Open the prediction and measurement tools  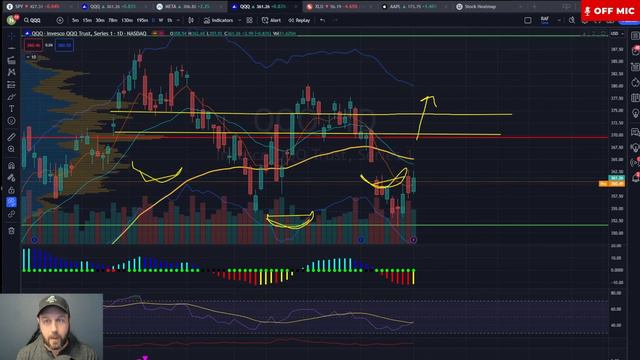pos(11,84)
